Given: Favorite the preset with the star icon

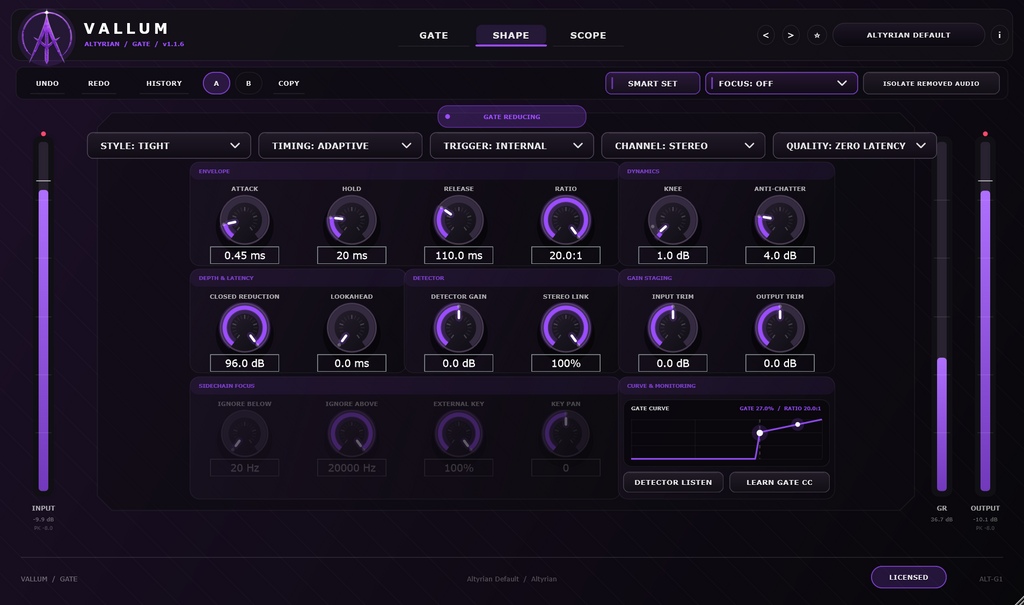Looking at the screenshot, I should click(817, 35).
